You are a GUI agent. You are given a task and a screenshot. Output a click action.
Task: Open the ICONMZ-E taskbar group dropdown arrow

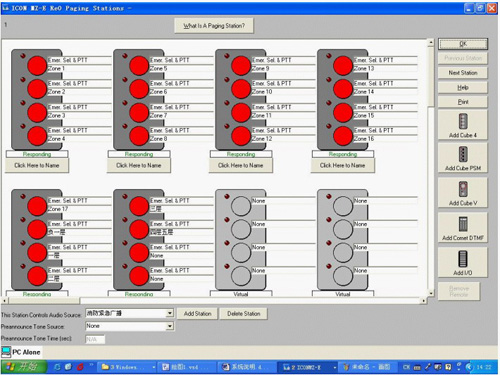(335, 367)
